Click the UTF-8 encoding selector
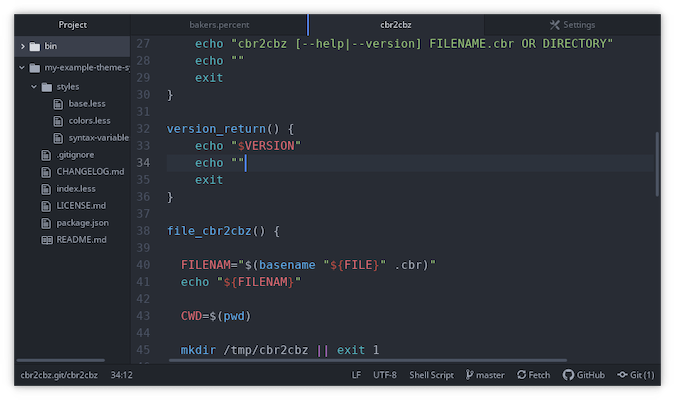675x400 pixels. click(x=385, y=375)
